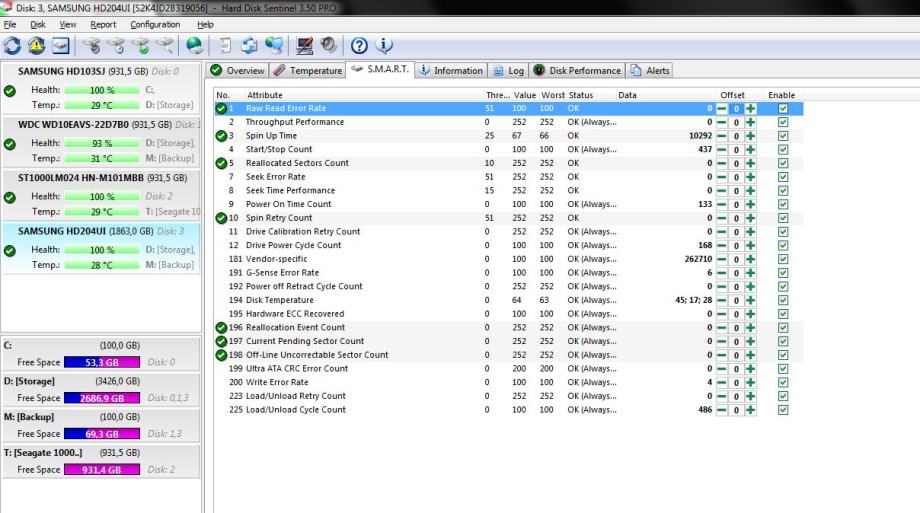The height and width of the screenshot is (513, 920).
Task: Decrease offset with minus for Seek Time Performance
Action: pos(722,191)
